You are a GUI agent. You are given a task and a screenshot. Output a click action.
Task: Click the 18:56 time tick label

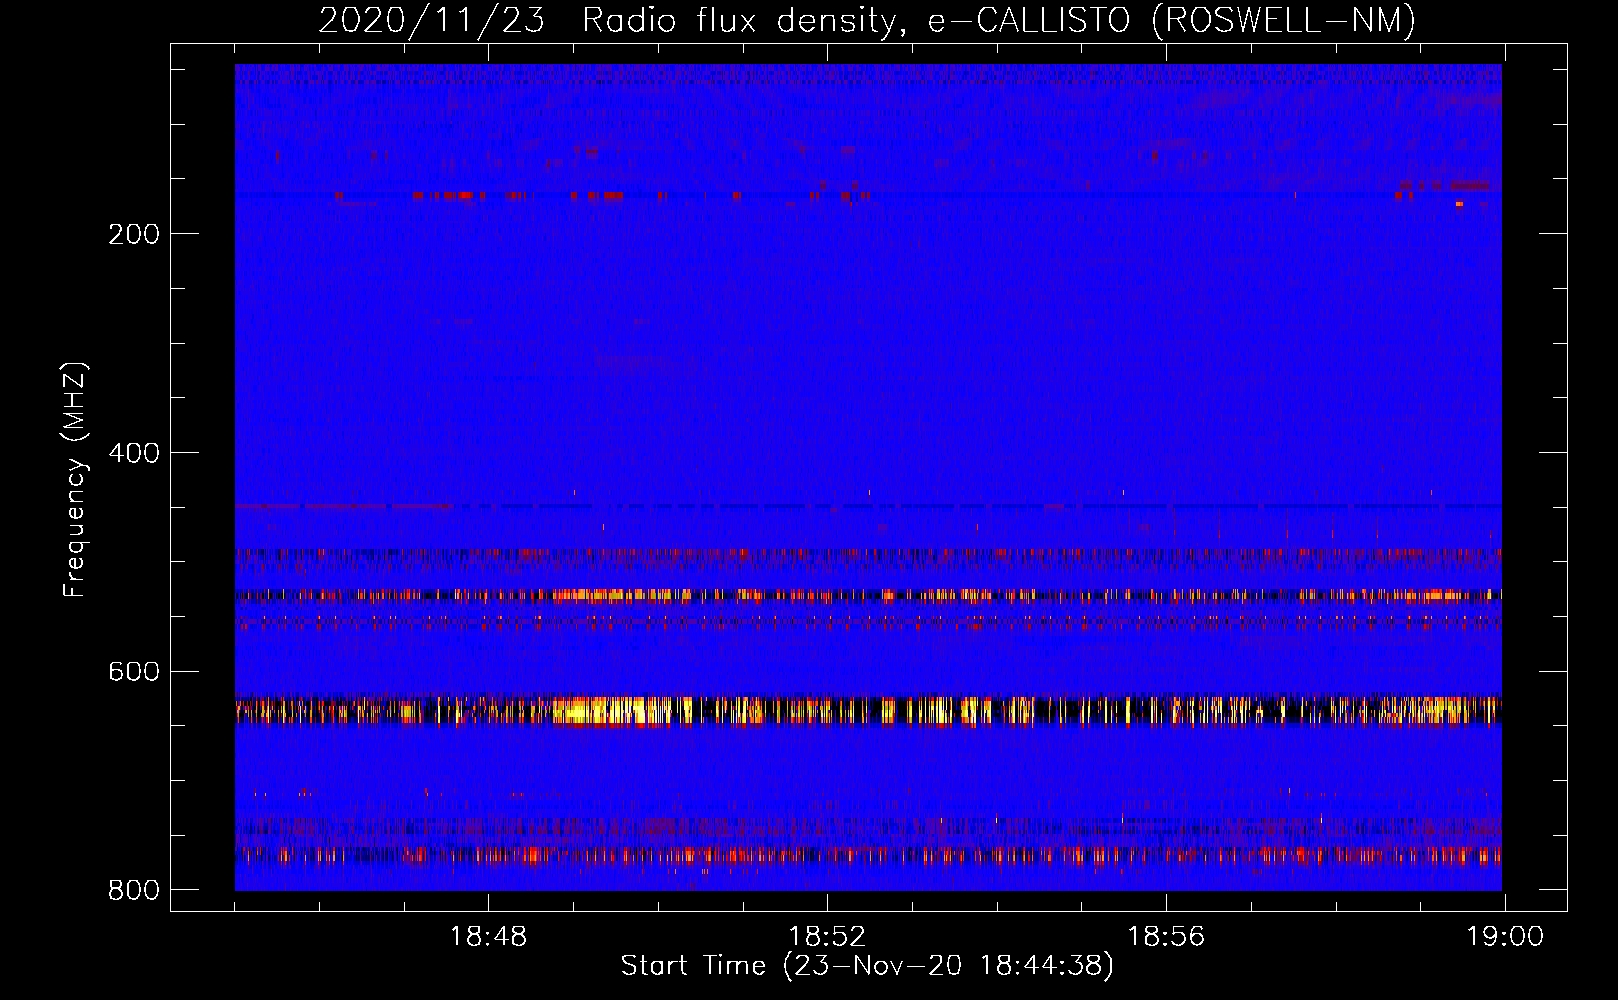pyautogui.click(x=1166, y=937)
